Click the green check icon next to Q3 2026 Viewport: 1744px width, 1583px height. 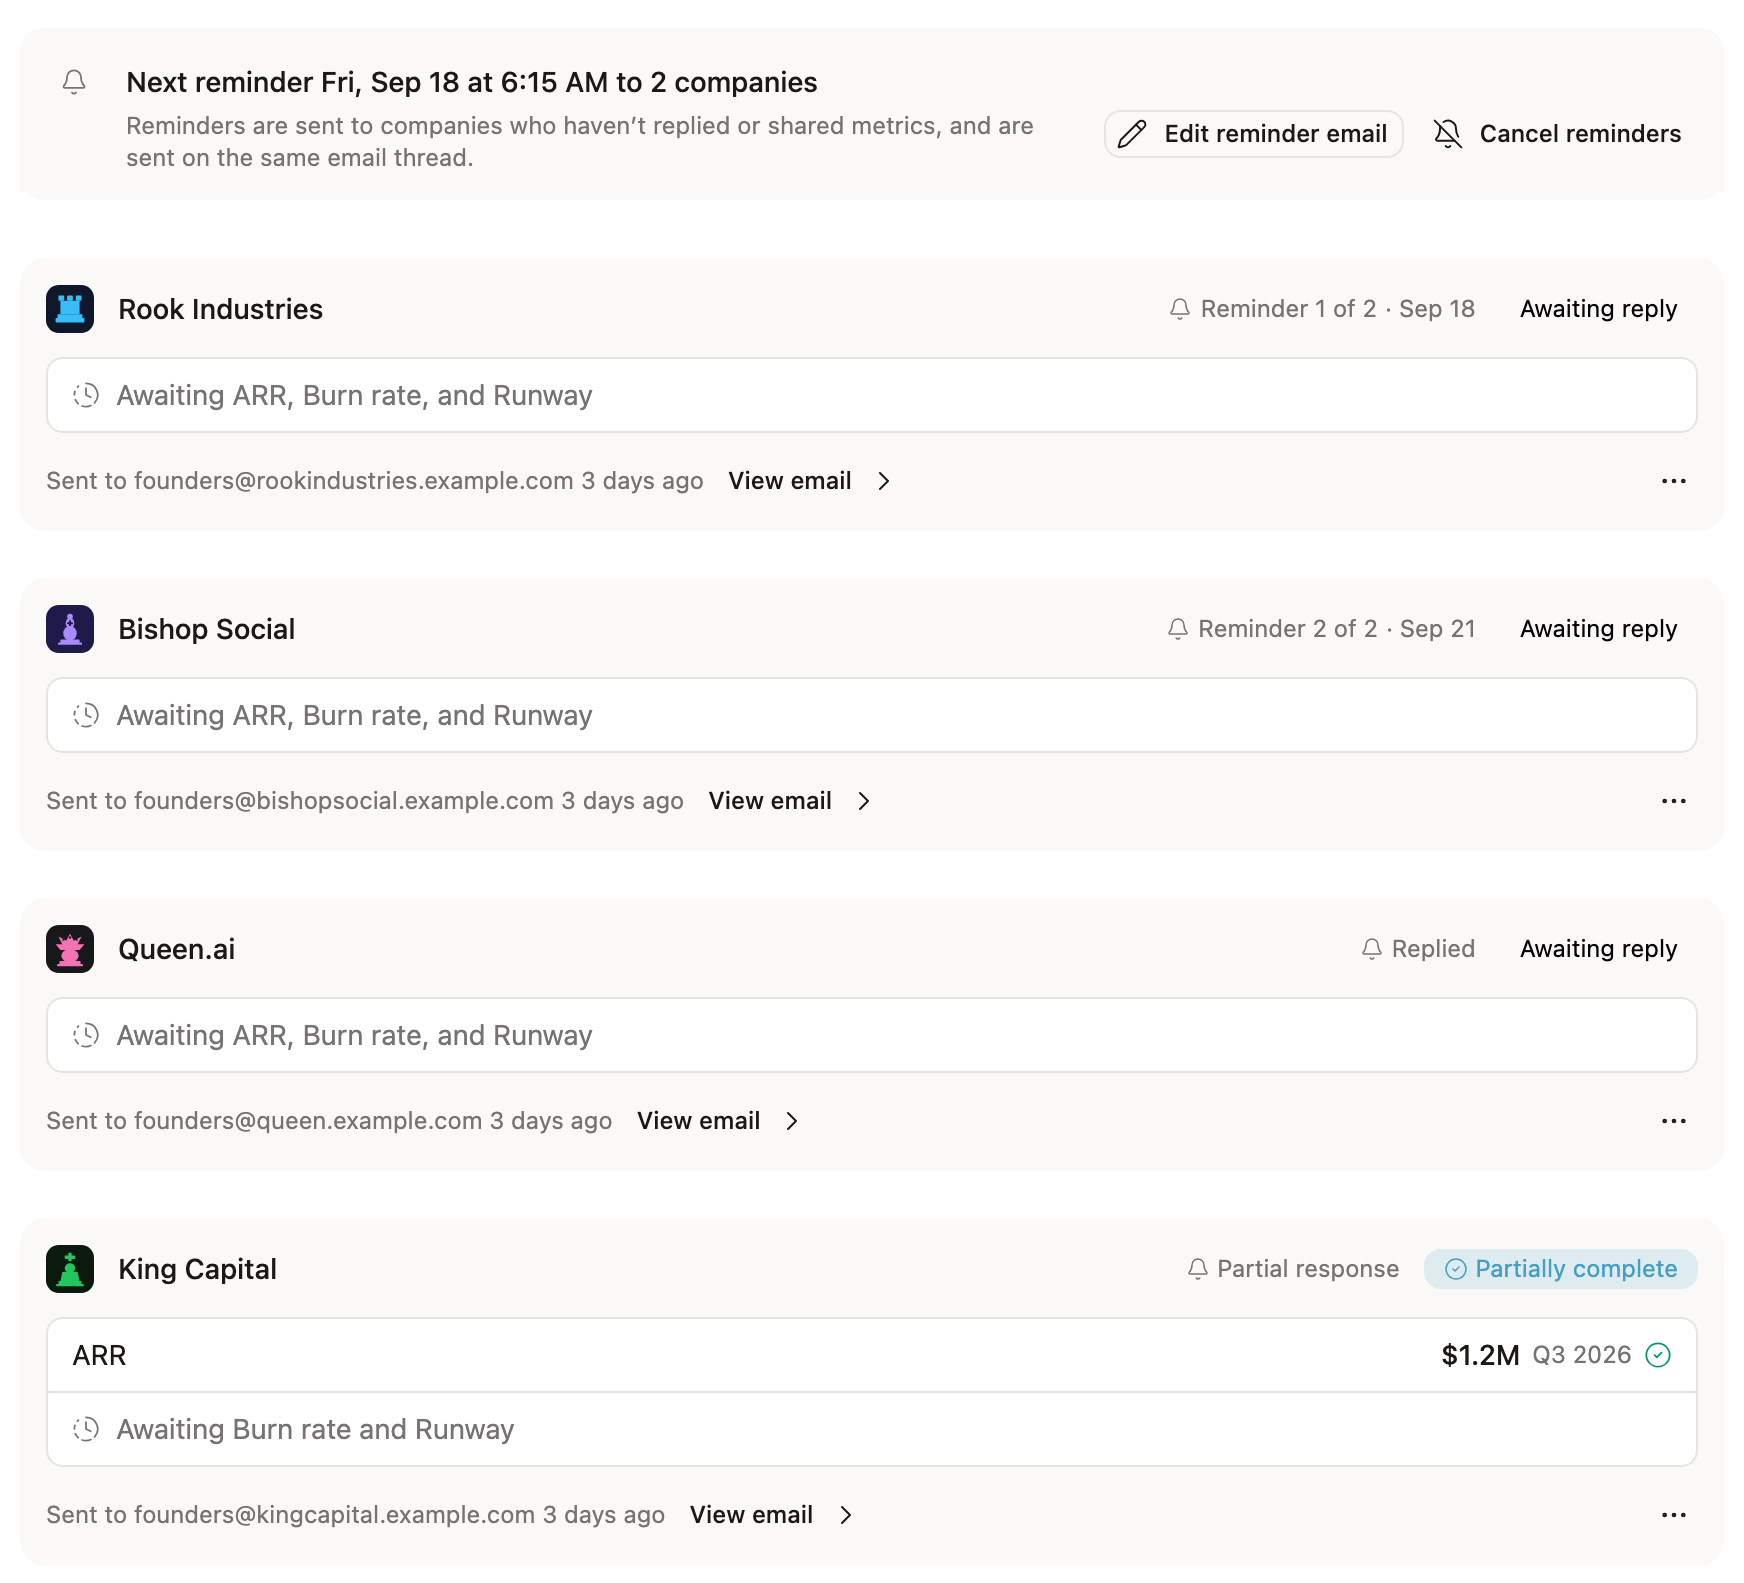point(1658,1355)
